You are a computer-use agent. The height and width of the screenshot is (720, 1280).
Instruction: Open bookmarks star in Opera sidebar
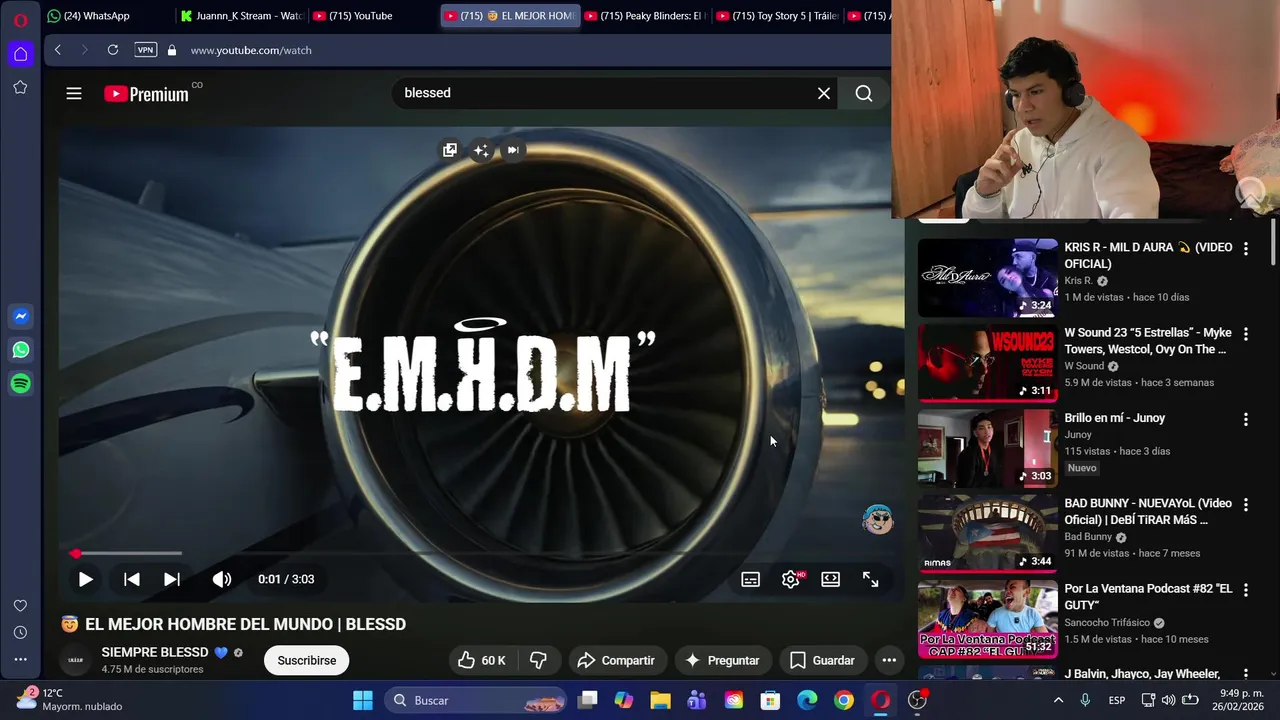[20, 88]
